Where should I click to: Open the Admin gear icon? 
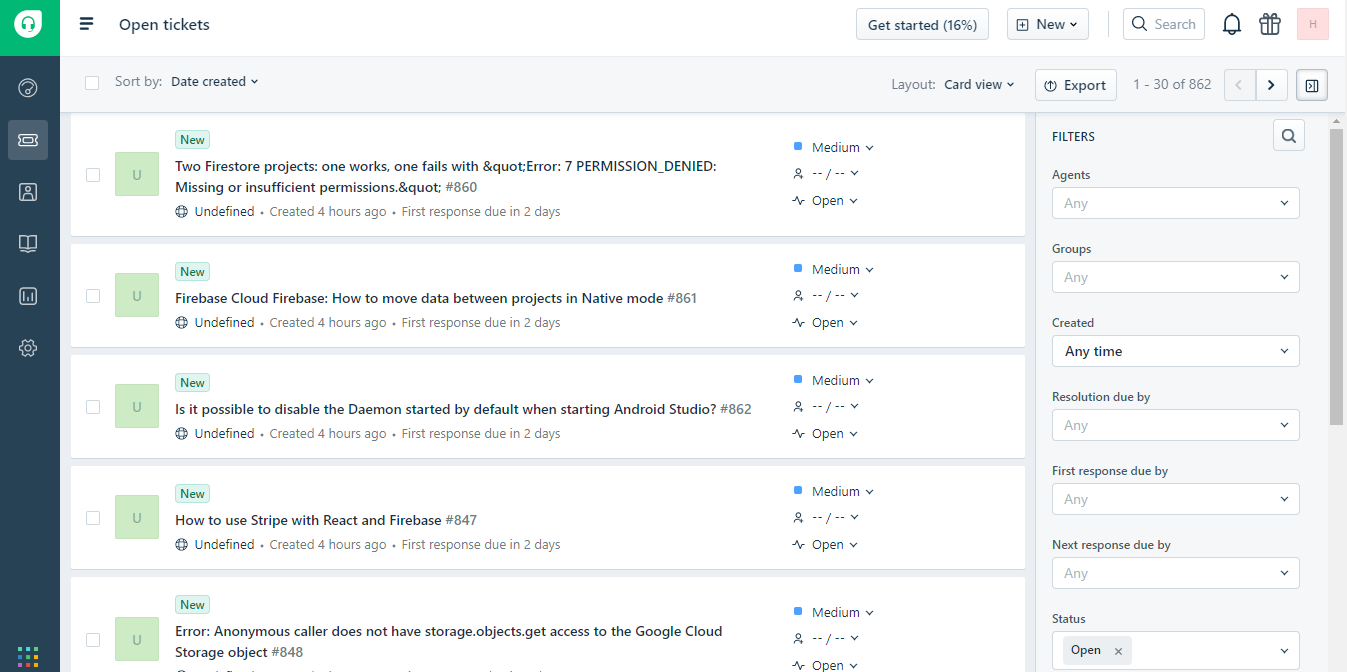[x=28, y=348]
